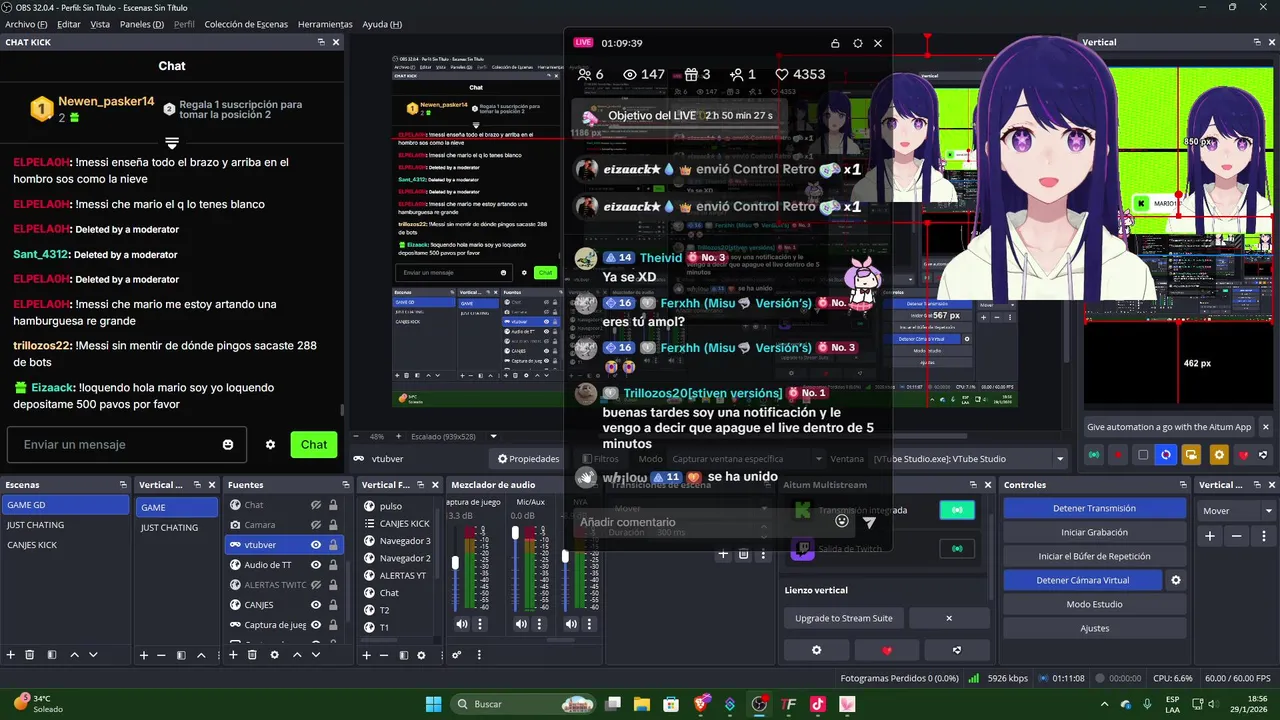Open Archivo menu
1280x720 pixels.
(x=26, y=24)
